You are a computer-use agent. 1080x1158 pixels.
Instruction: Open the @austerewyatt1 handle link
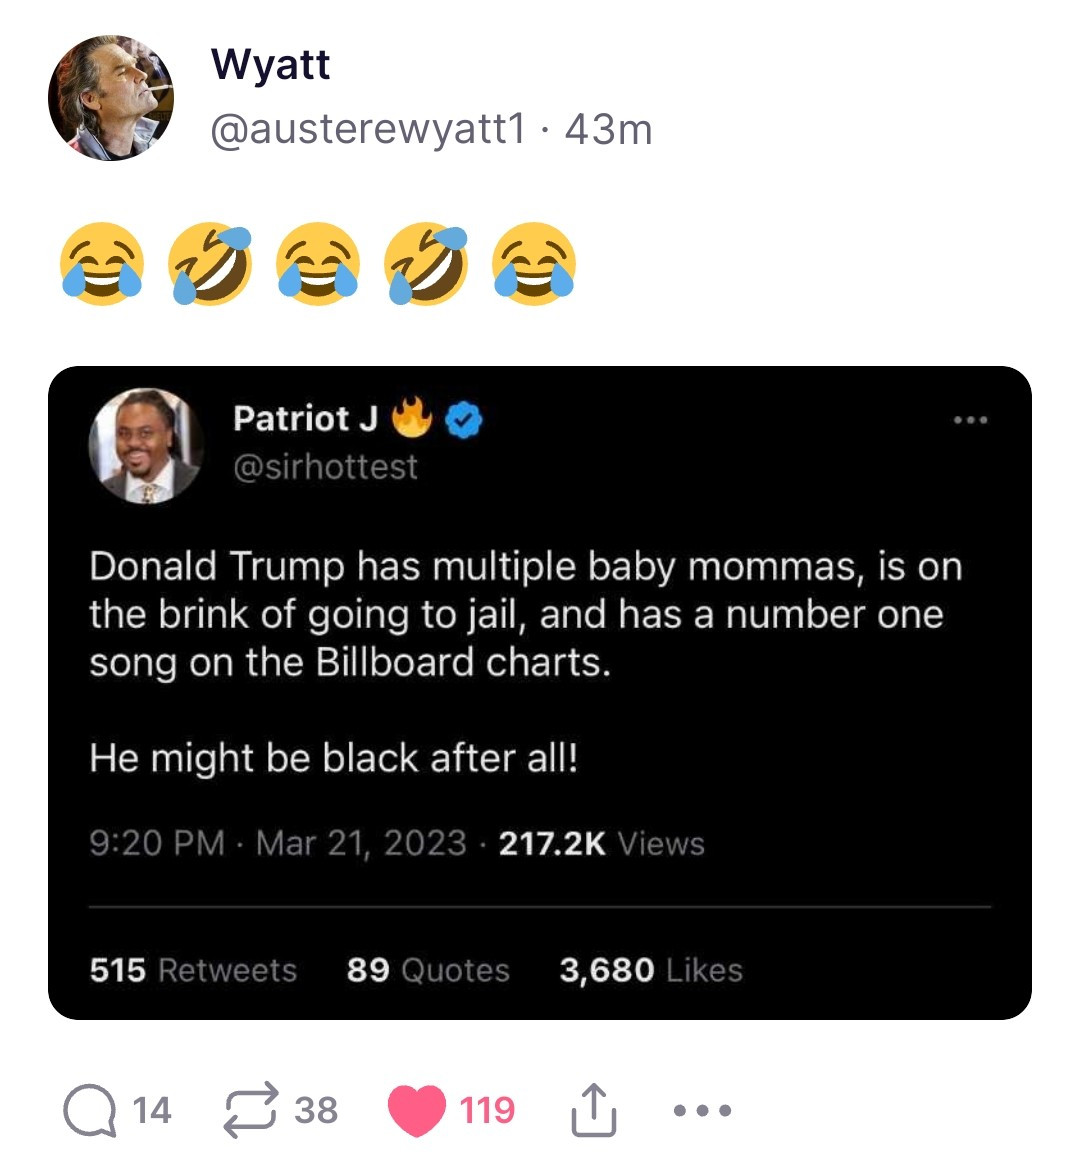(367, 128)
